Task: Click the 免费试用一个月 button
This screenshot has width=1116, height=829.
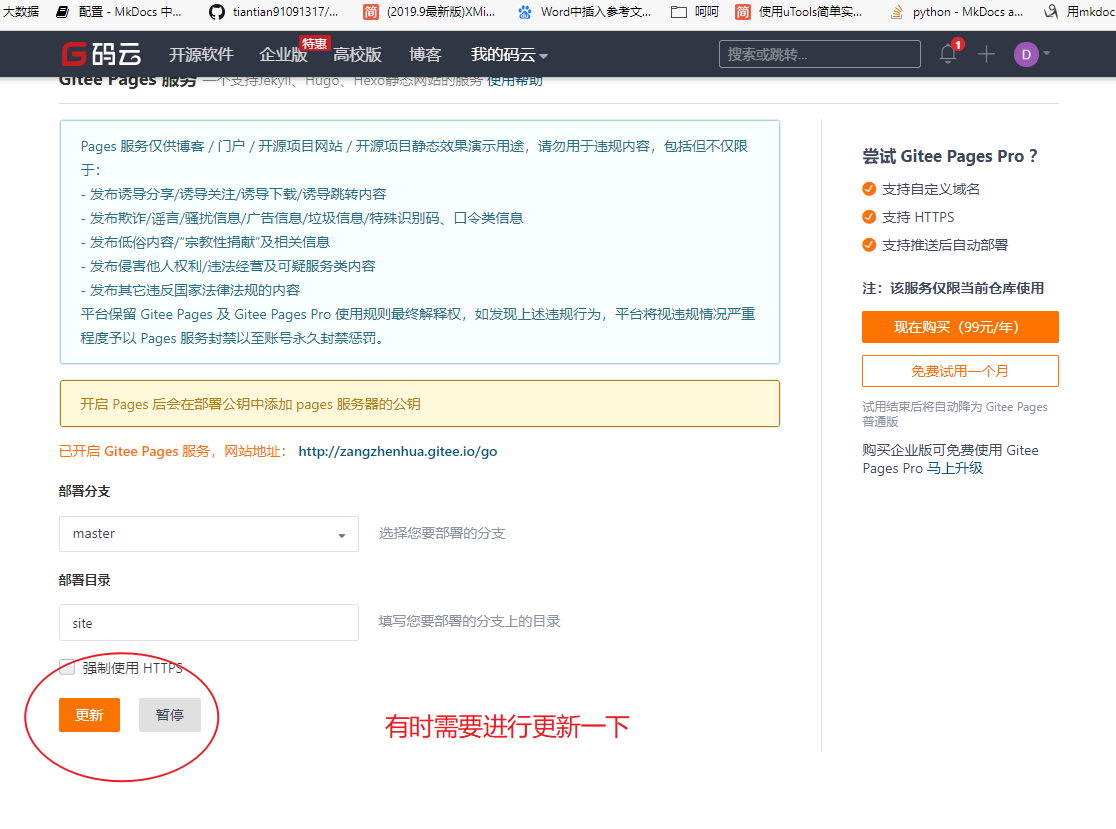Action: tap(960, 371)
